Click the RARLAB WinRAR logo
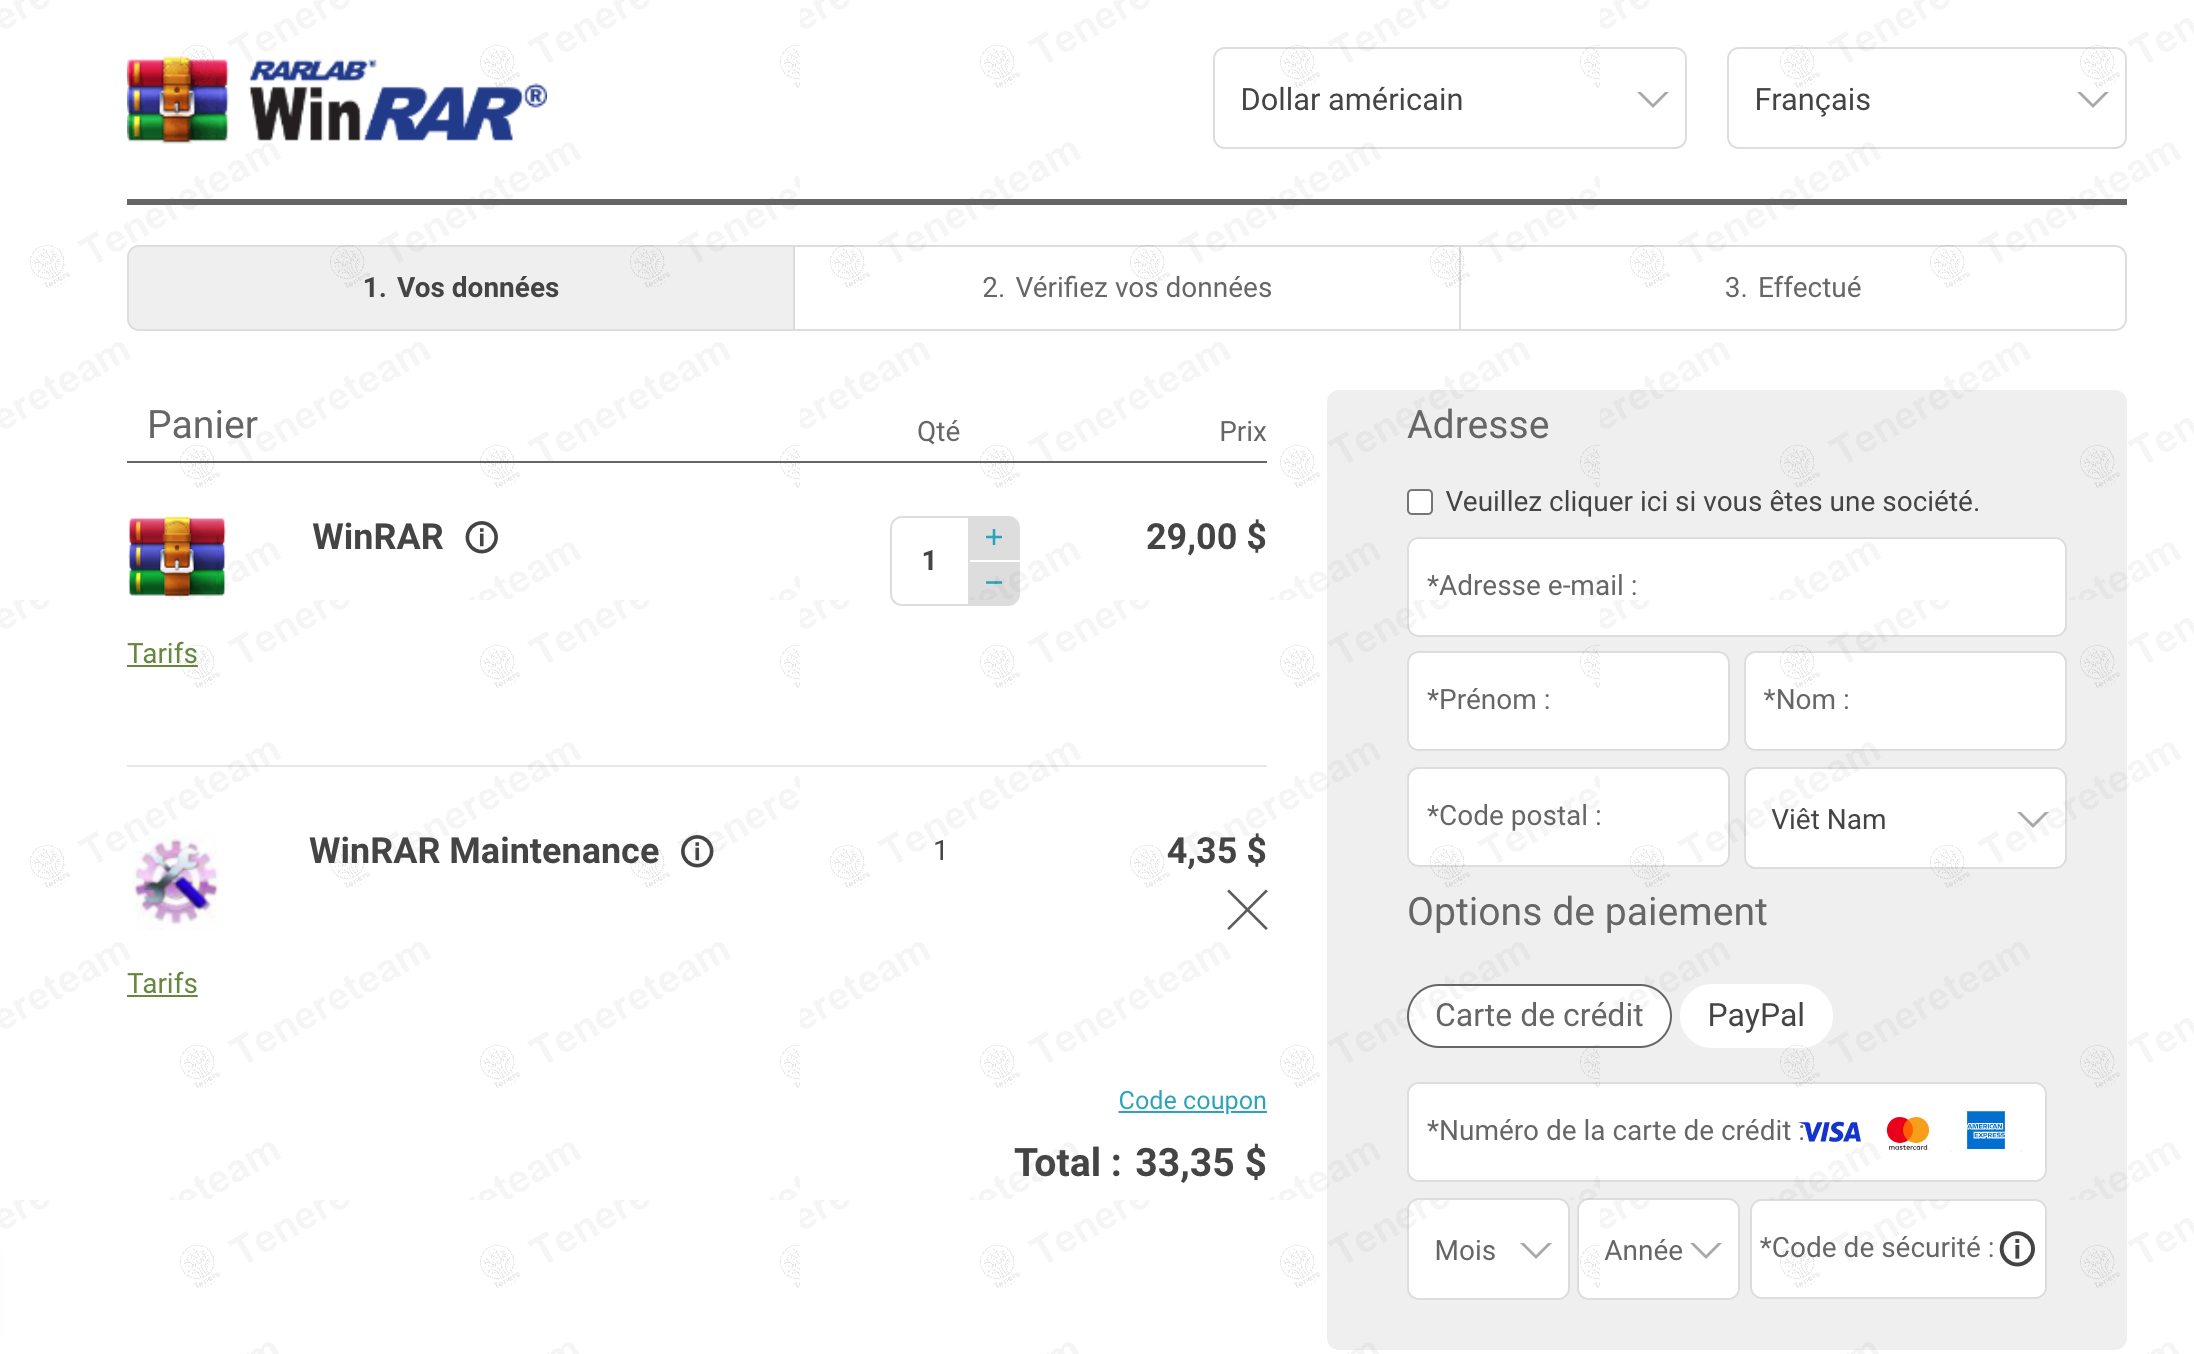The image size is (2194, 1354). pos(337,100)
